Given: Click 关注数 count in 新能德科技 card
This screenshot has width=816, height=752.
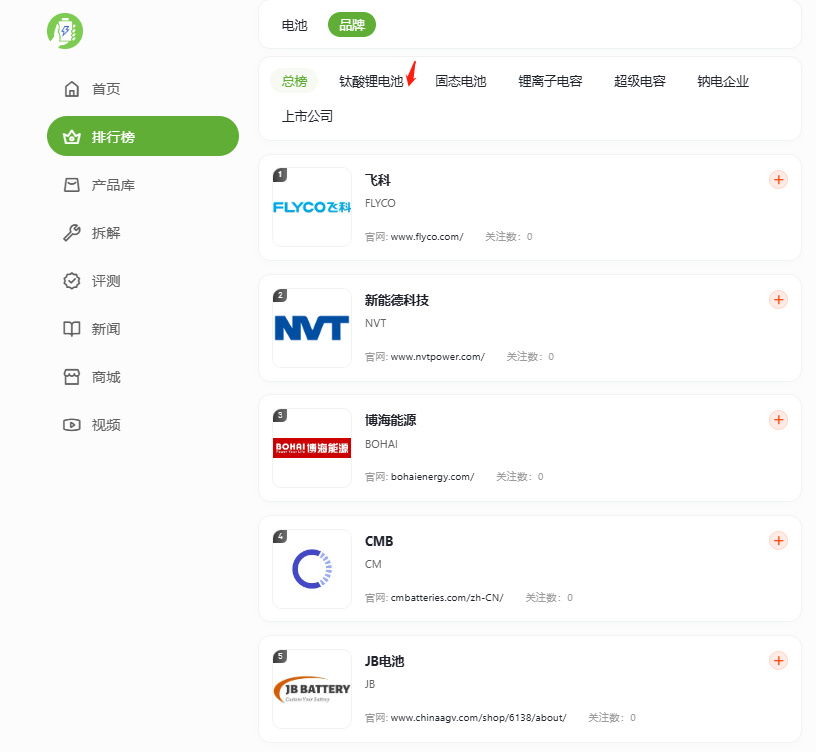Looking at the screenshot, I should 530,357.
